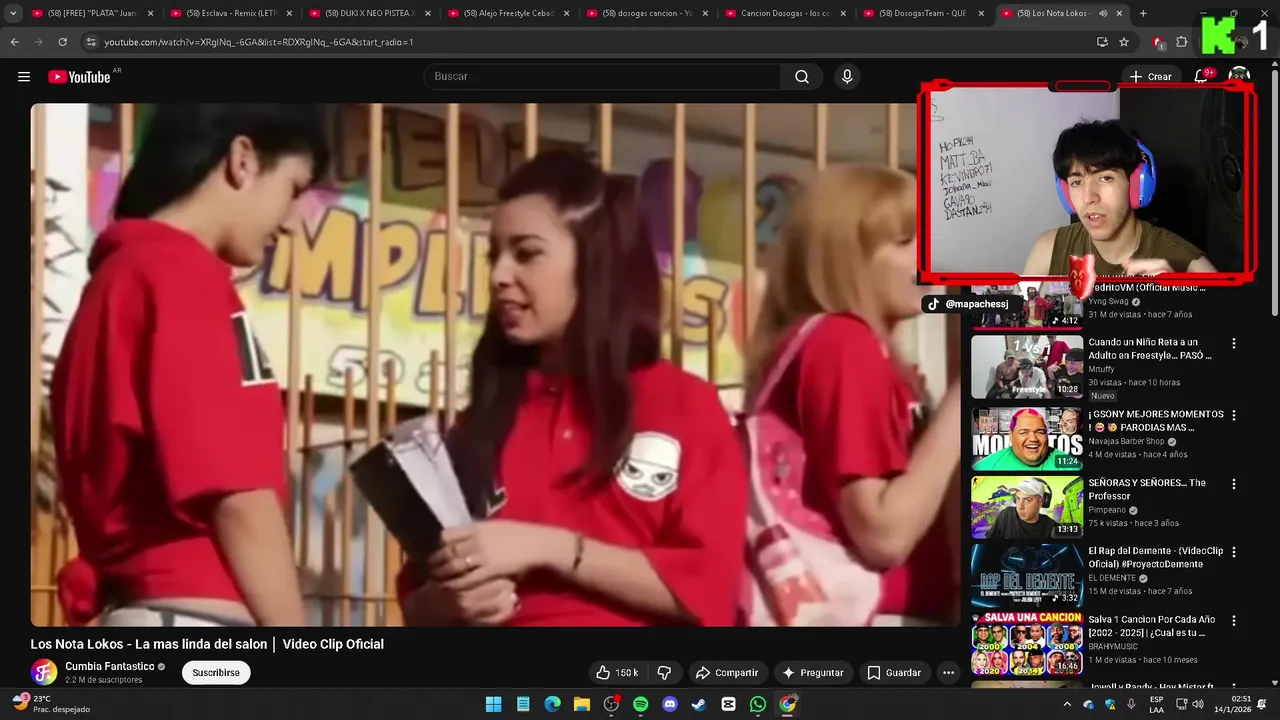This screenshot has width=1280, height=720.
Task: Open volume control in system tray
Action: pos(1198,704)
